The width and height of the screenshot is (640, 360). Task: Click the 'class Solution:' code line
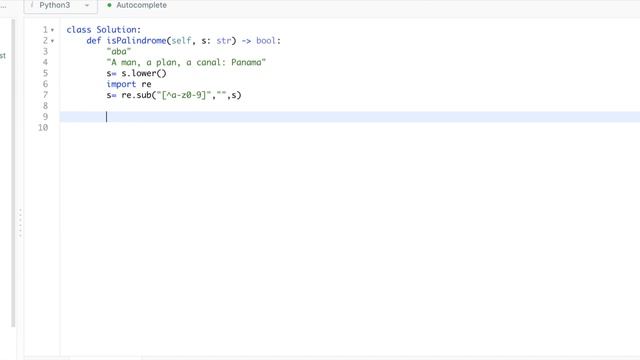pyautogui.click(x=104, y=30)
